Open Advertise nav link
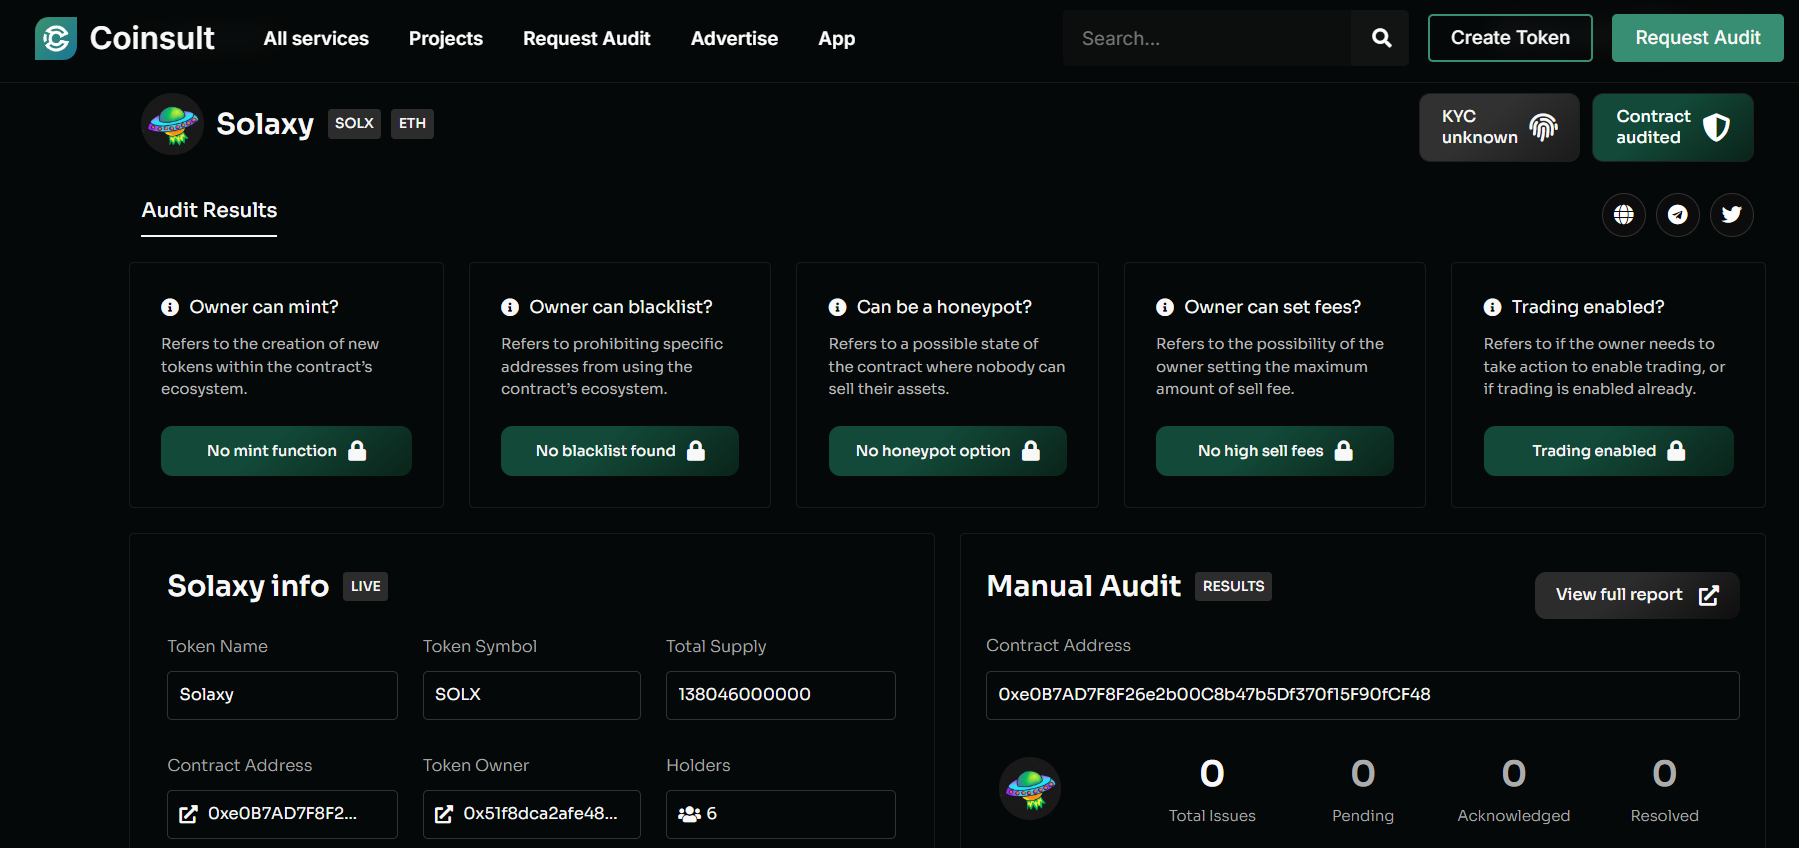The image size is (1799, 848). click(734, 38)
